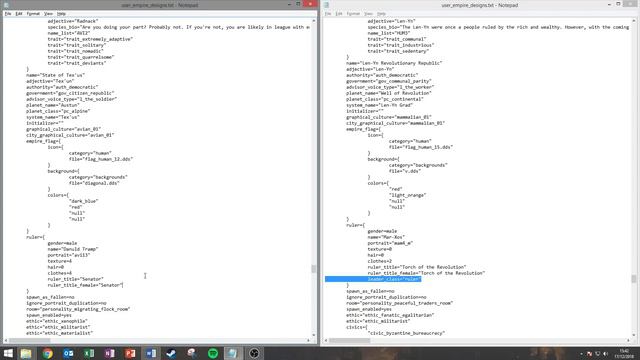Click ruler_title="Torch of the Revolution" line
The height and width of the screenshot is (360, 640).
[417, 267]
